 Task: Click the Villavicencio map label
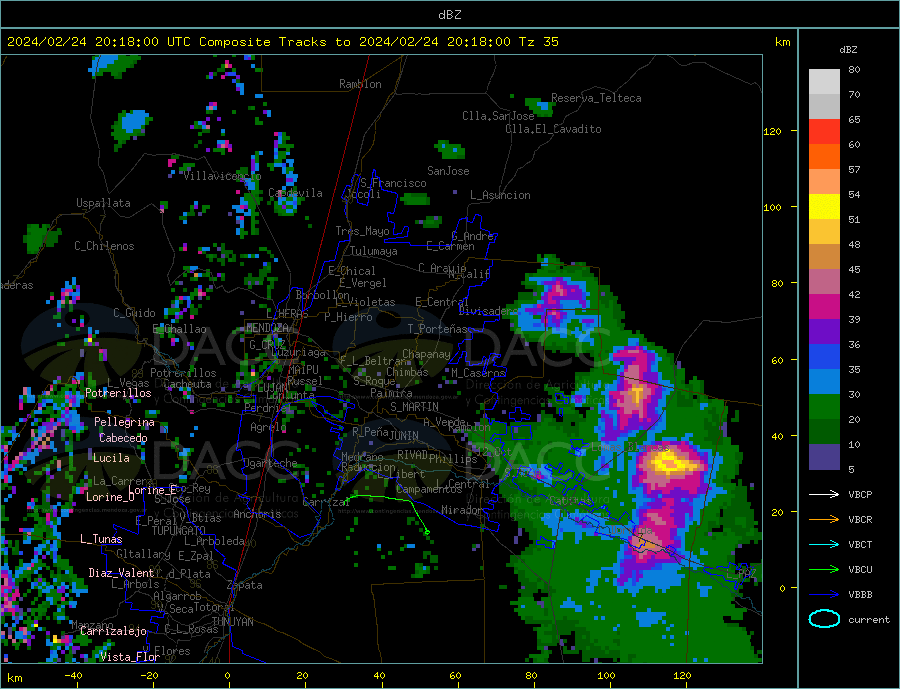222,176
